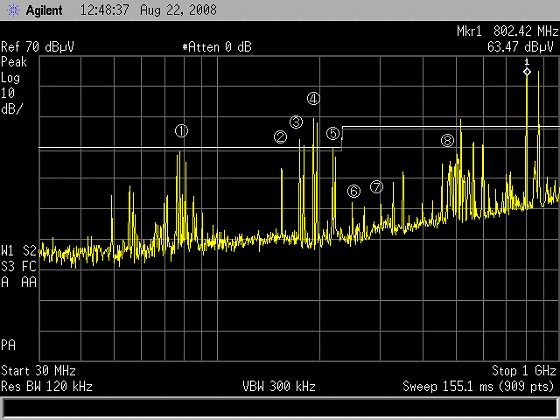The image size is (560, 420).
Task: Click the 12:48:37 time stamp
Action: coord(105,10)
